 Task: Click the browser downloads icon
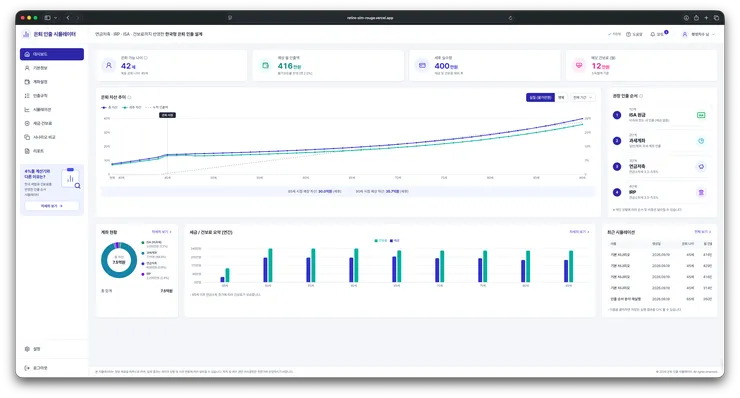point(686,18)
